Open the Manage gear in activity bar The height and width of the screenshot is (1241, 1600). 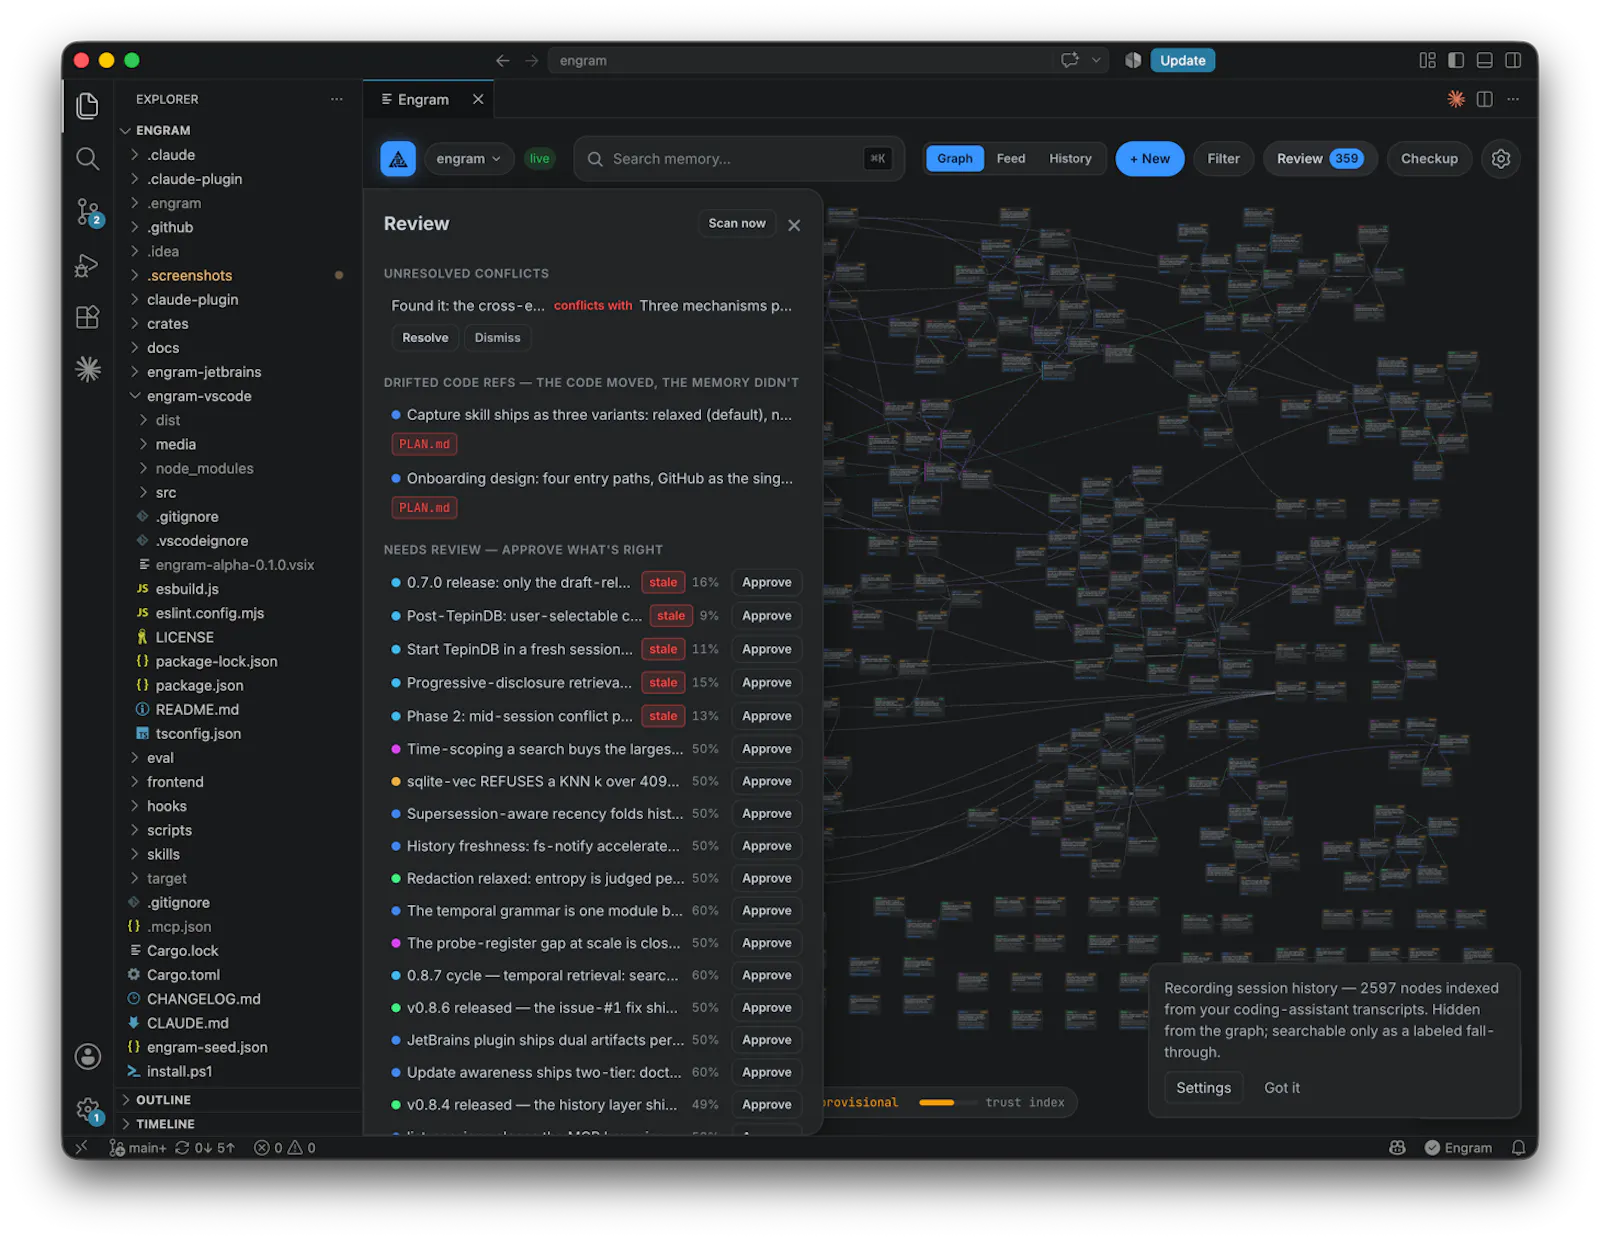click(88, 1109)
